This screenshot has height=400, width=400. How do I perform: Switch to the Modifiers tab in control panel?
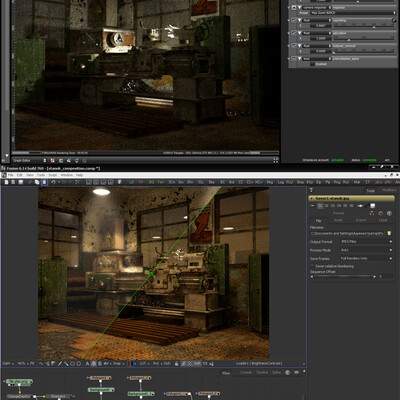389,190
